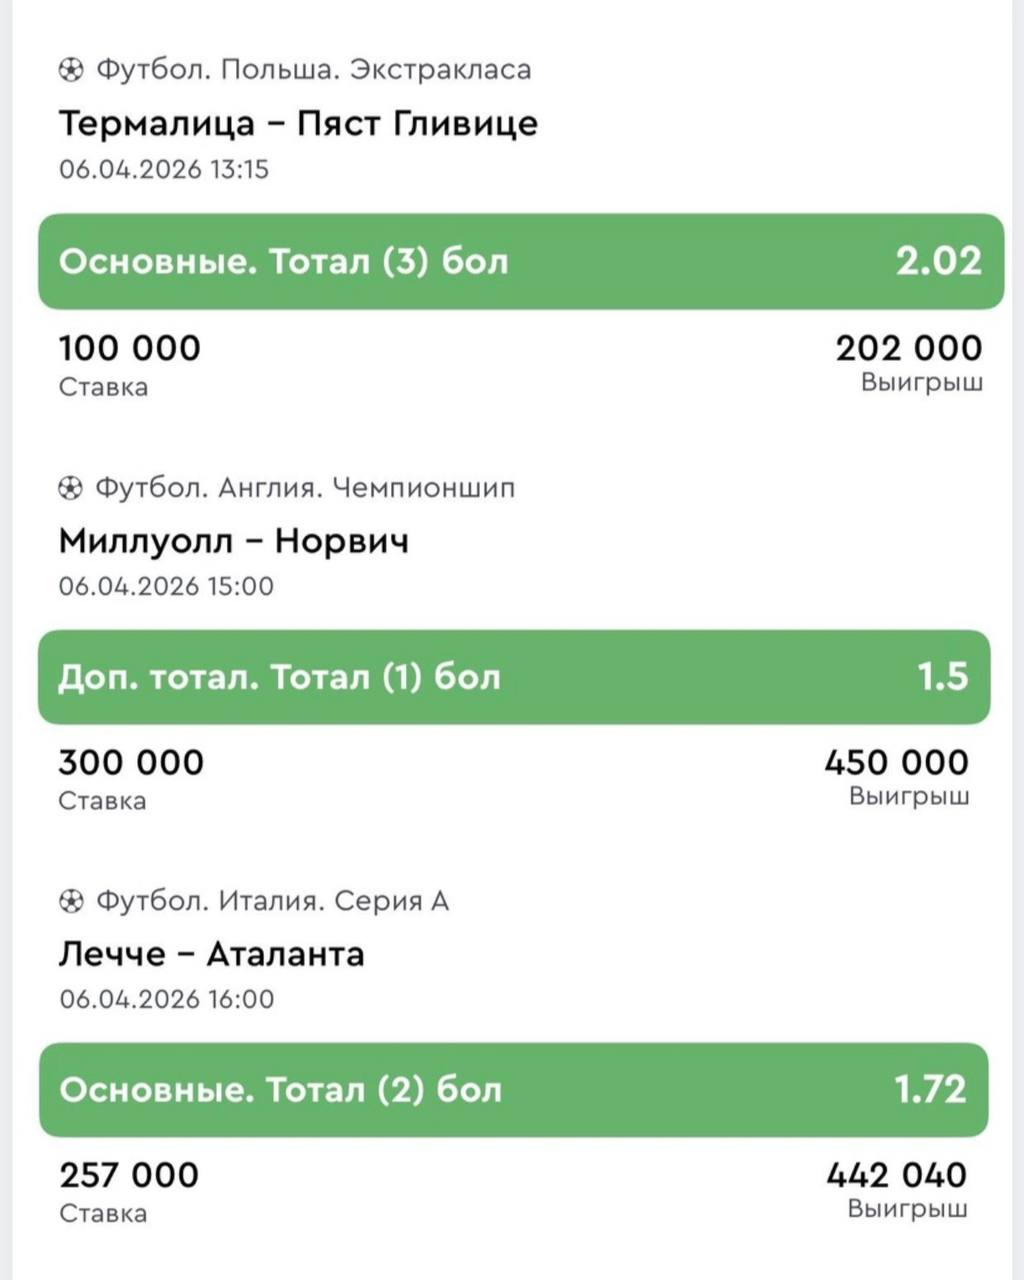Click the 450 000 winnings amount
Image resolution: width=1024 pixels, height=1280 pixels.
[x=896, y=762]
